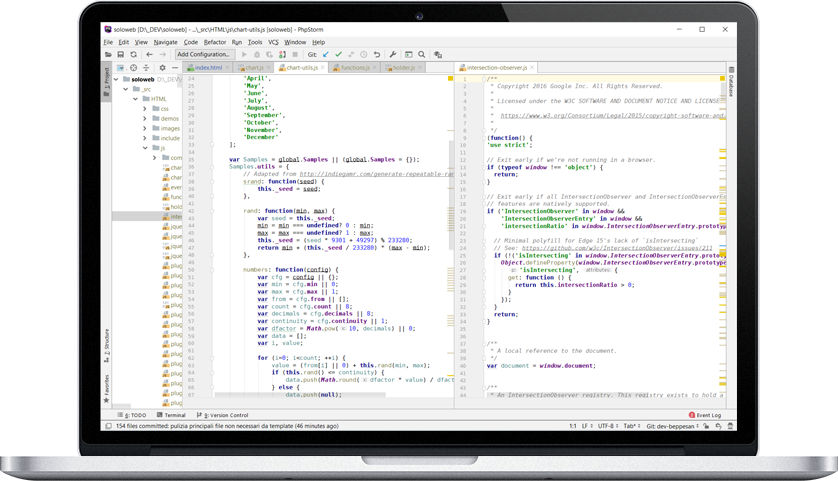Click the Git Revert undo arrow icon
This screenshot has width=838, height=481.
pos(377,55)
